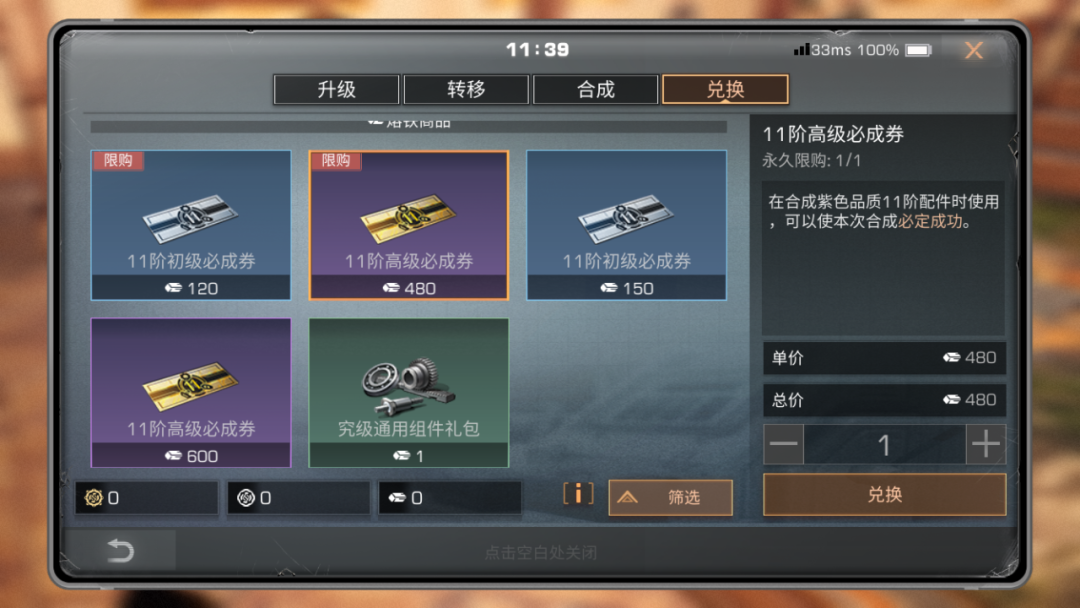This screenshot has width=1080, height=608.
Task: Click the back arrow icon
Action: [x=121, y=550]
